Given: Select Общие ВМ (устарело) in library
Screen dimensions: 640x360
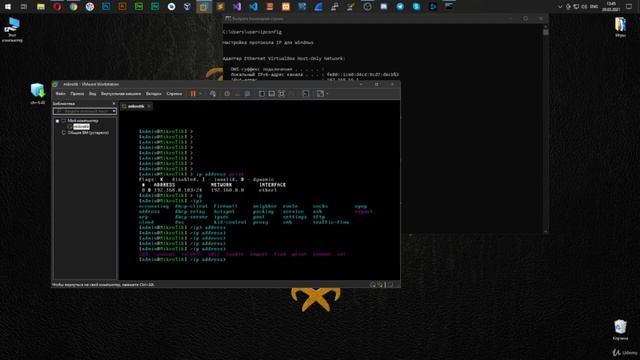Looking at the screenshot, I should [x=88, y=133].
